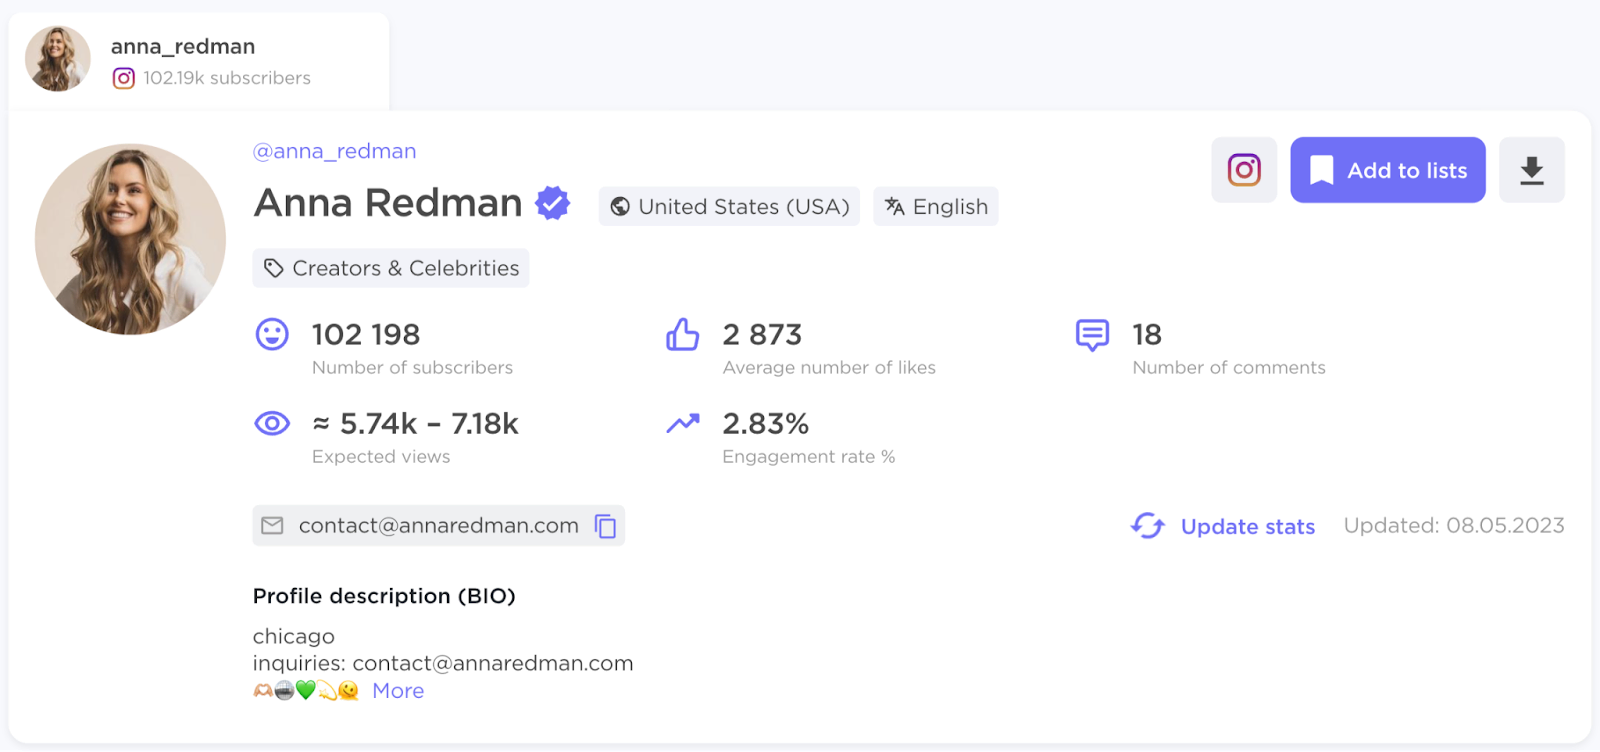1600x752 pixels.
Task: Click the bookmark icon in Add to lists
Action: (1321, 170)
